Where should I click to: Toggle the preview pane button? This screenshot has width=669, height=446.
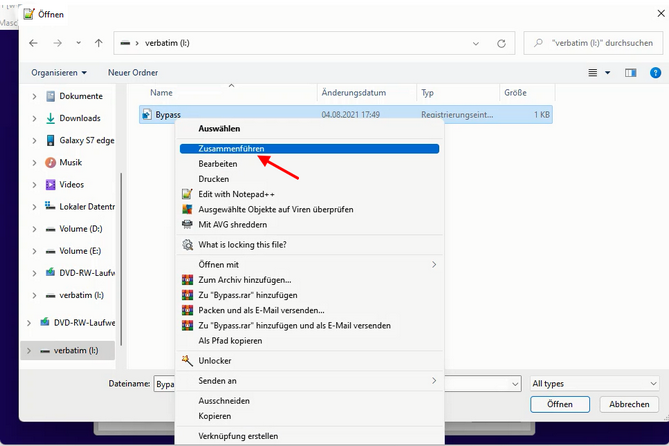point(630,72)
